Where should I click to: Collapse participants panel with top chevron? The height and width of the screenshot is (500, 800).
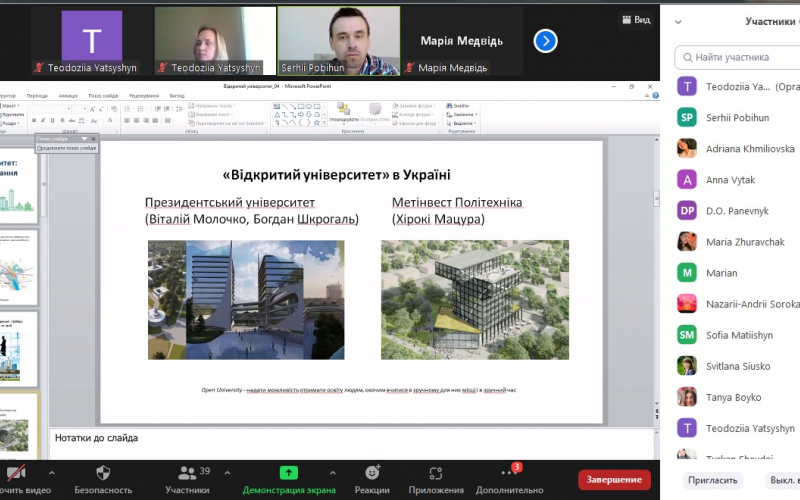point(678,22)
